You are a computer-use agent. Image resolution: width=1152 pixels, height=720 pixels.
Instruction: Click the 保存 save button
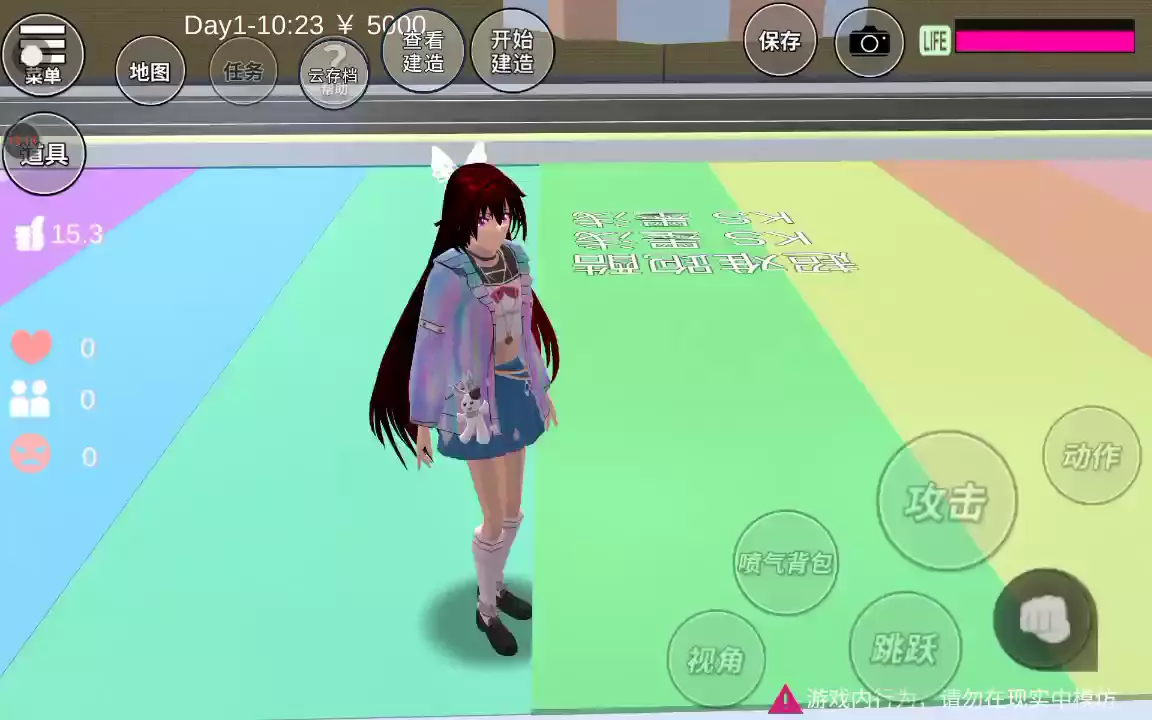coord(780,41)
